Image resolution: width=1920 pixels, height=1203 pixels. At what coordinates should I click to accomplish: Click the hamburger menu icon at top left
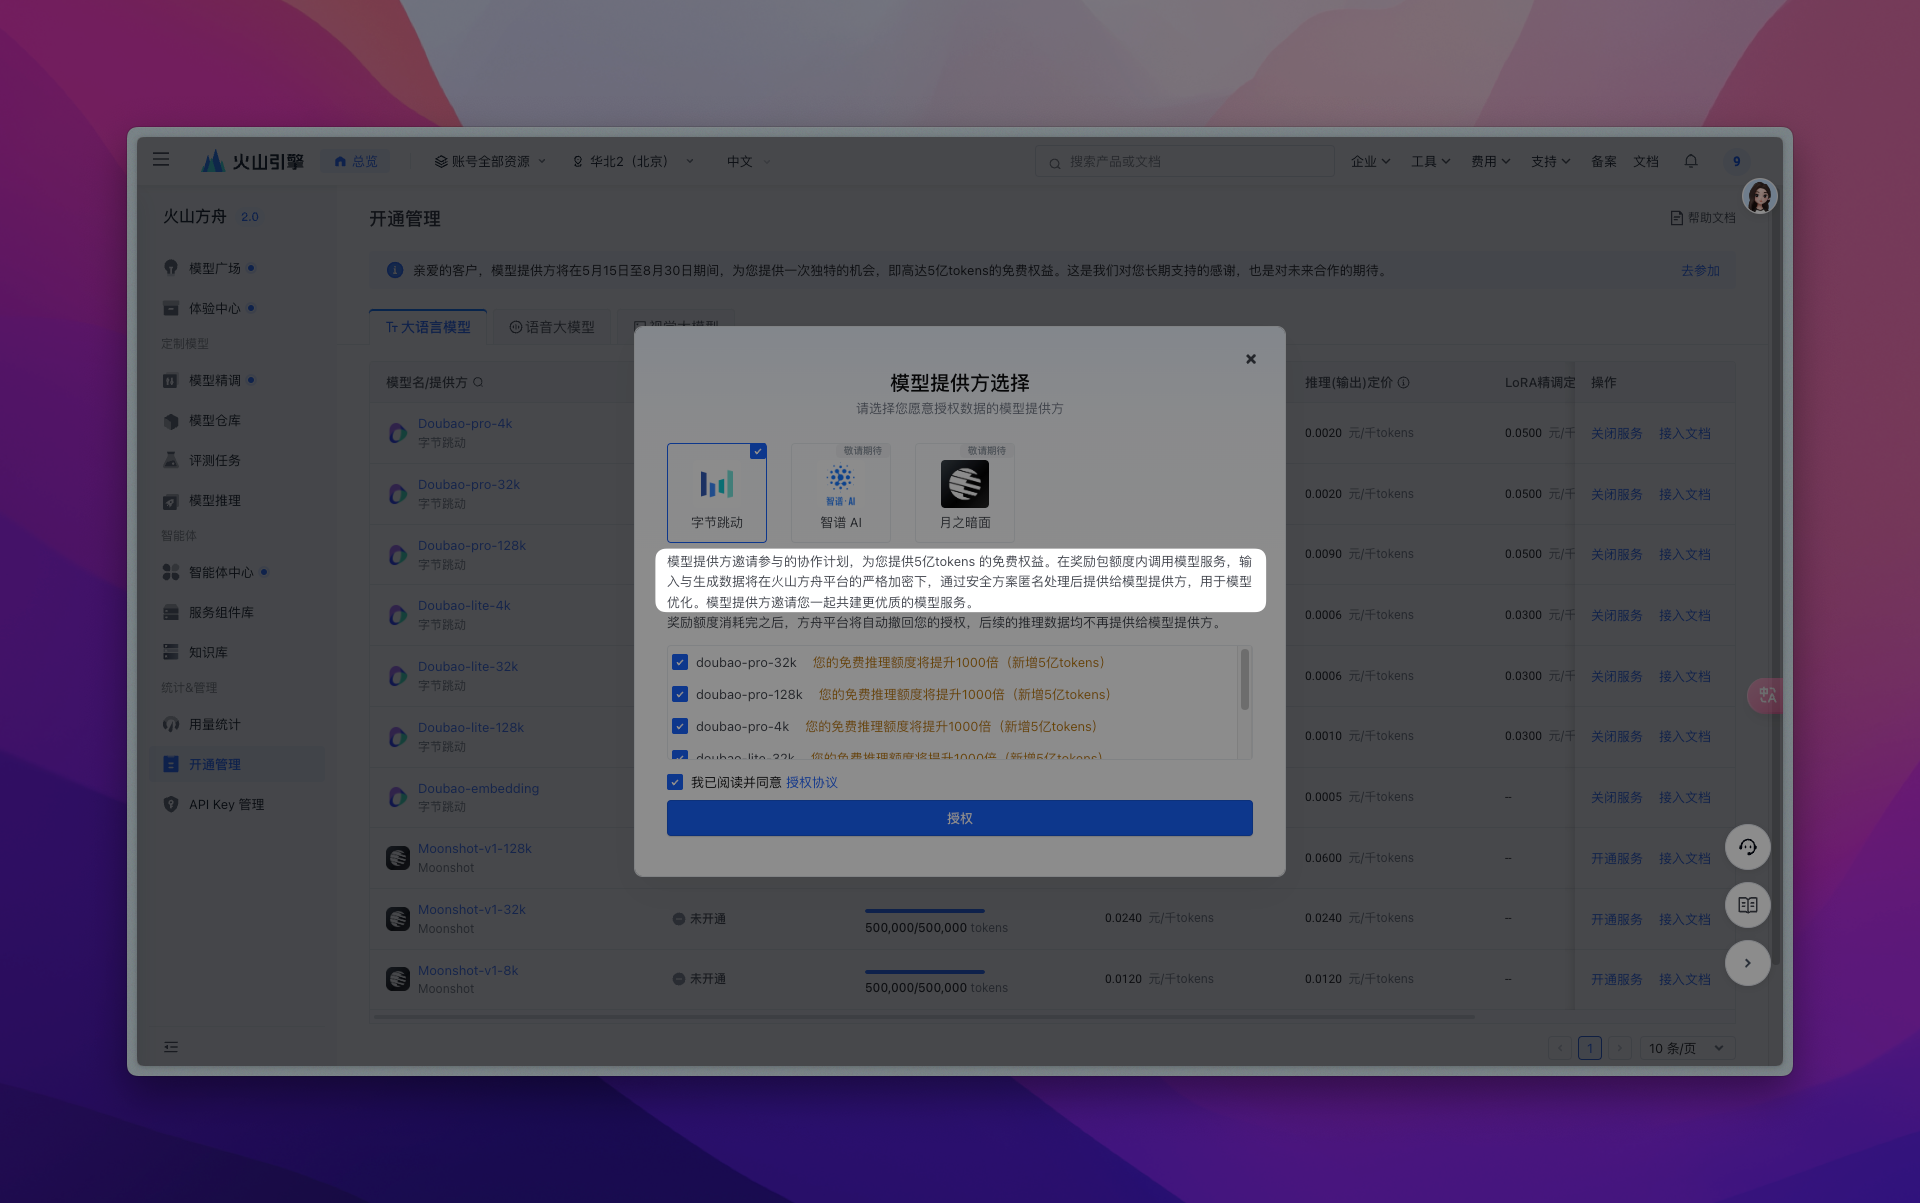click(x=161, y=160)
